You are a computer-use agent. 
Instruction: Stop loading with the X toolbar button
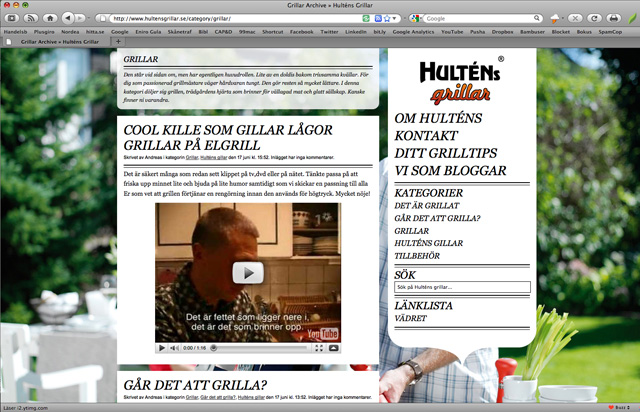pos(575,18)
